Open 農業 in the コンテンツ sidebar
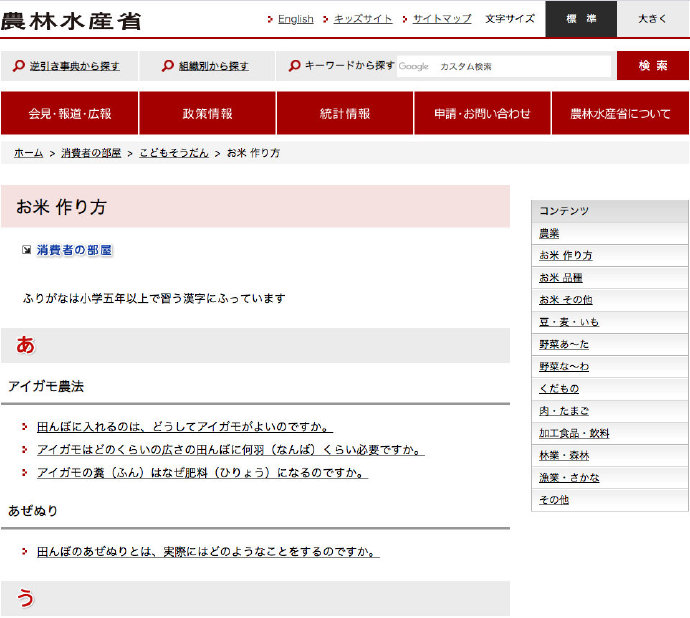The image size is (690, 618). (549, 233)
